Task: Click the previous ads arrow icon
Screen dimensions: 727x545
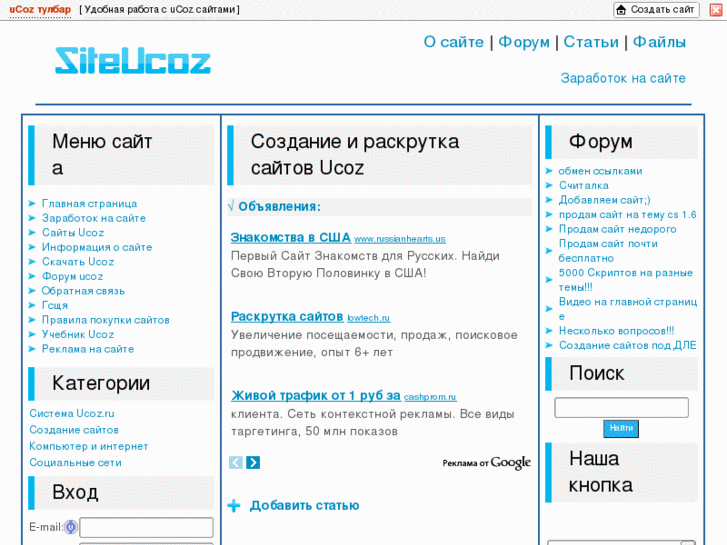Action: pyautogui.click(x=236, y=462)
